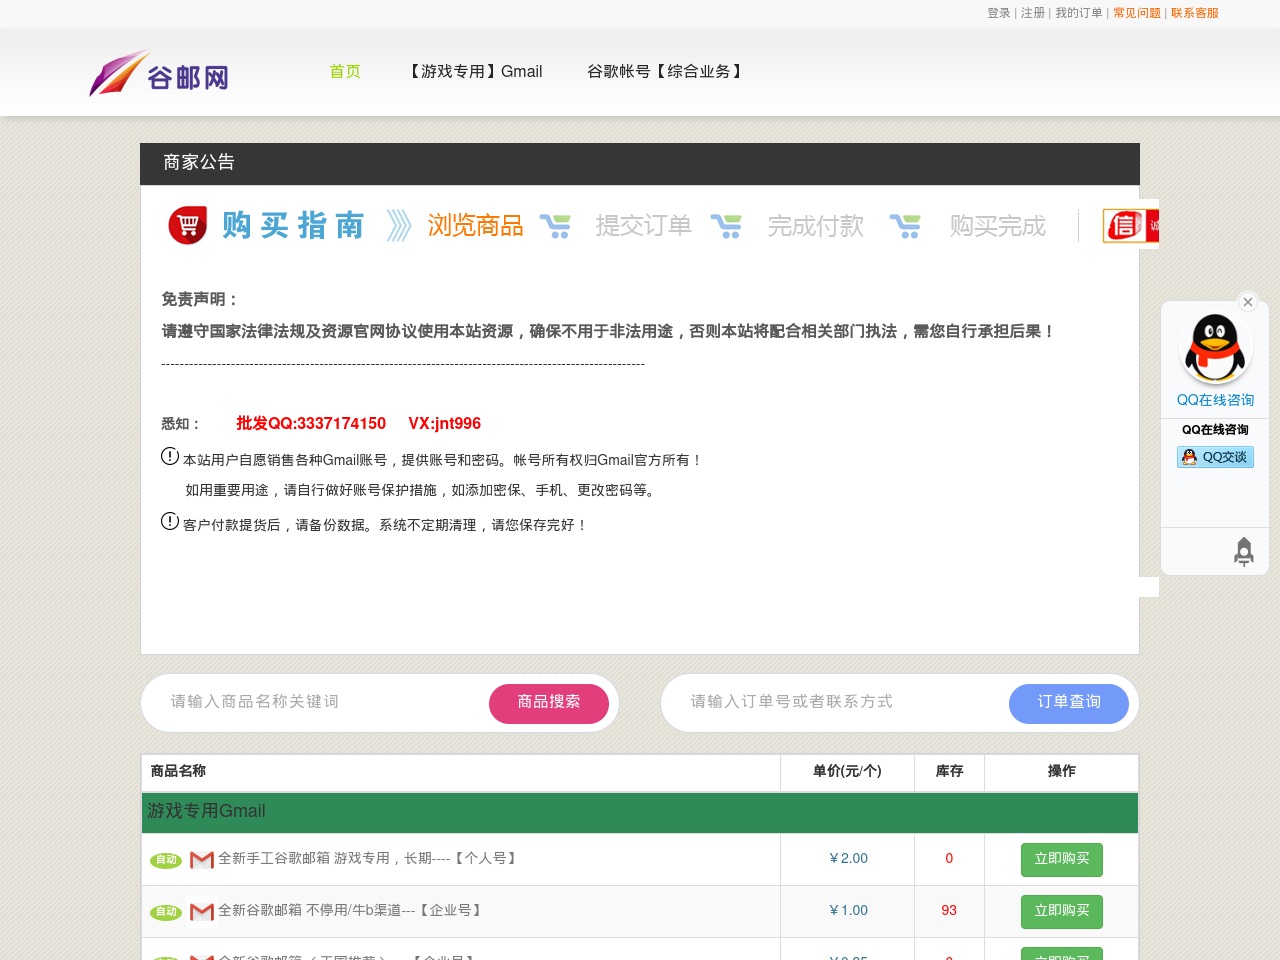Click the 完成付款 step label
Image resolution: width=1280 pixels, height=960 pixels.
tap(816, 226)
